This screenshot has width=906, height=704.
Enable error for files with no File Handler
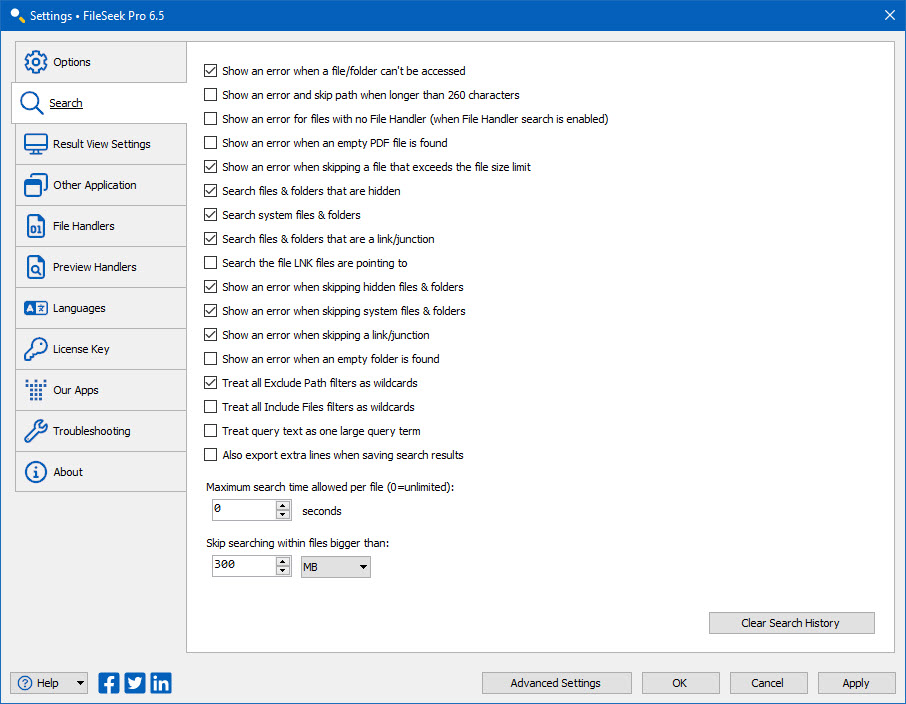(210, 118)
